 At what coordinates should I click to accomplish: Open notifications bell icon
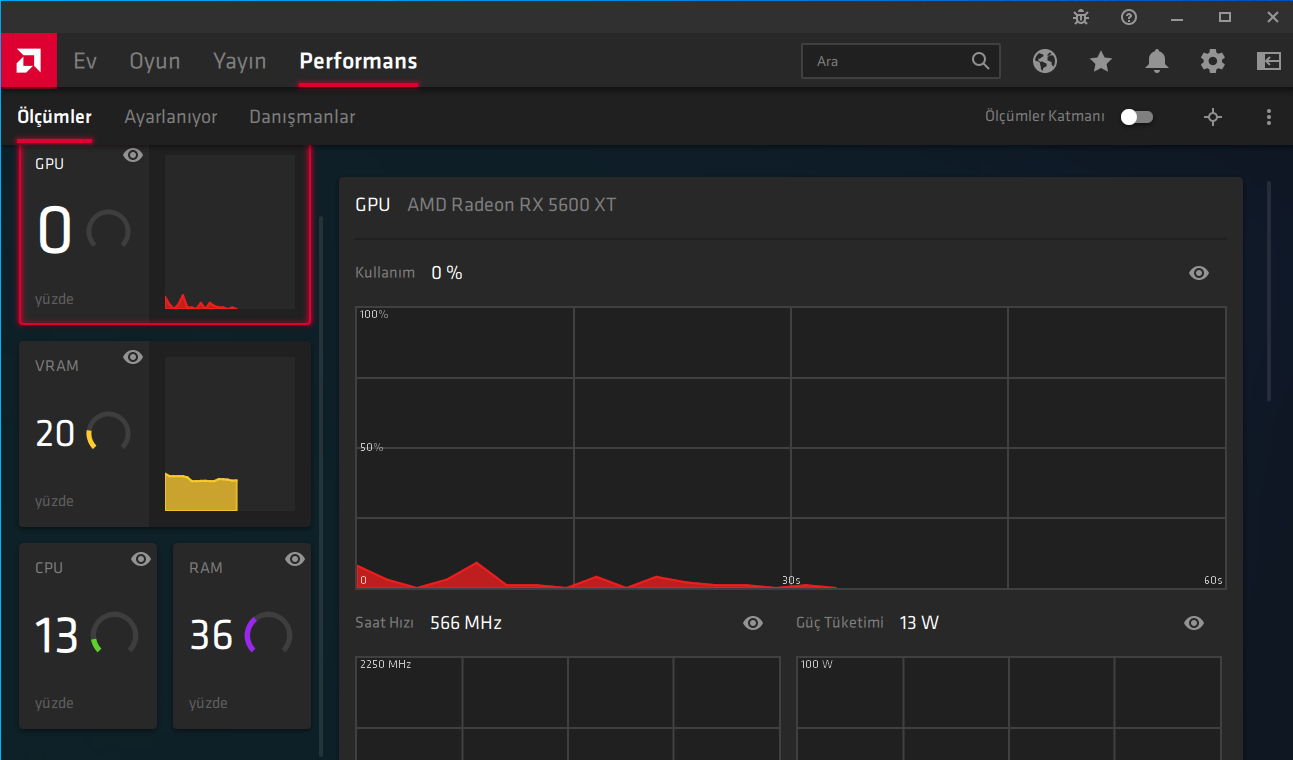1157,61
